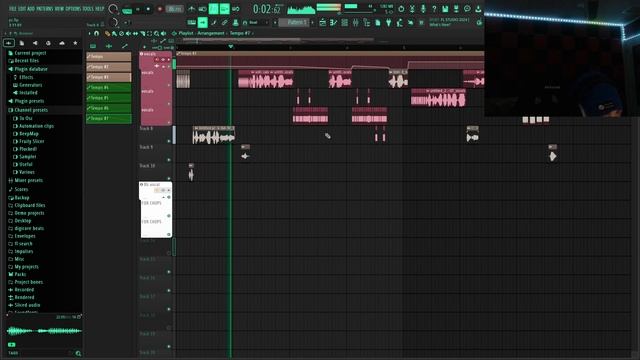Image resolution: width=640 pixels, height=360 pixels.
Task: Open the snap setting dropdown
Action: coord(257,22)
